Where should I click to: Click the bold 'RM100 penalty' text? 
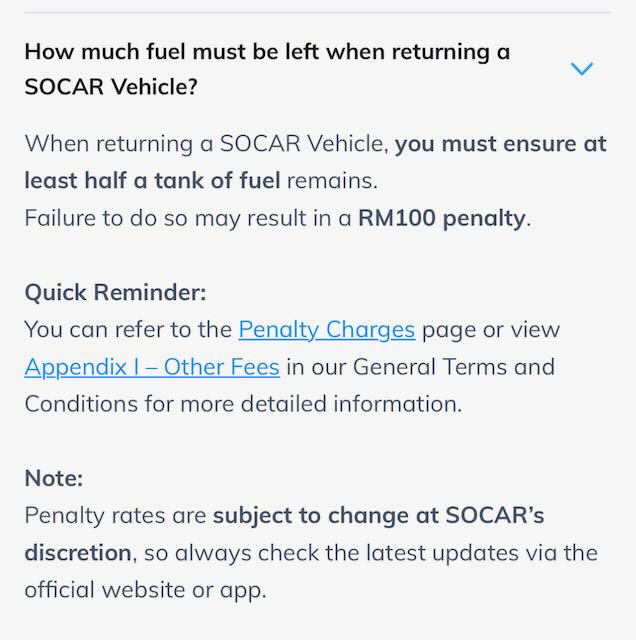[x=441, y=218]
